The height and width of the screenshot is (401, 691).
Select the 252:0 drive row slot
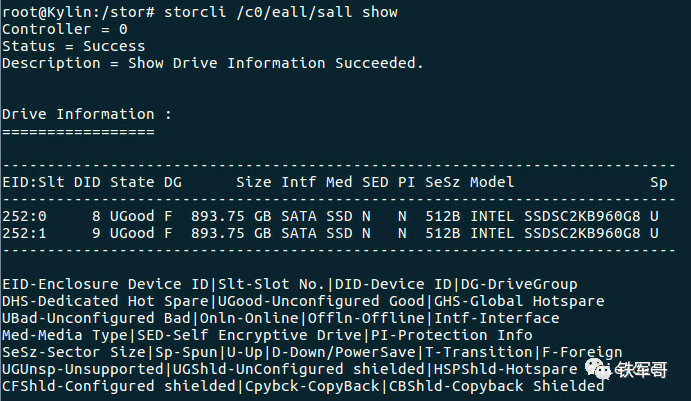(x=24, y=216)
